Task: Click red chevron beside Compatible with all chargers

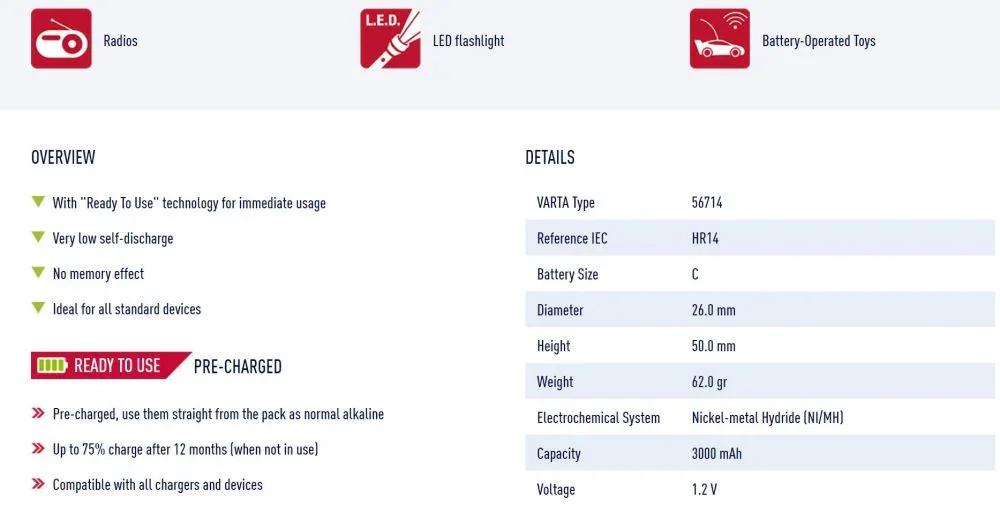Action: point(38,484)
